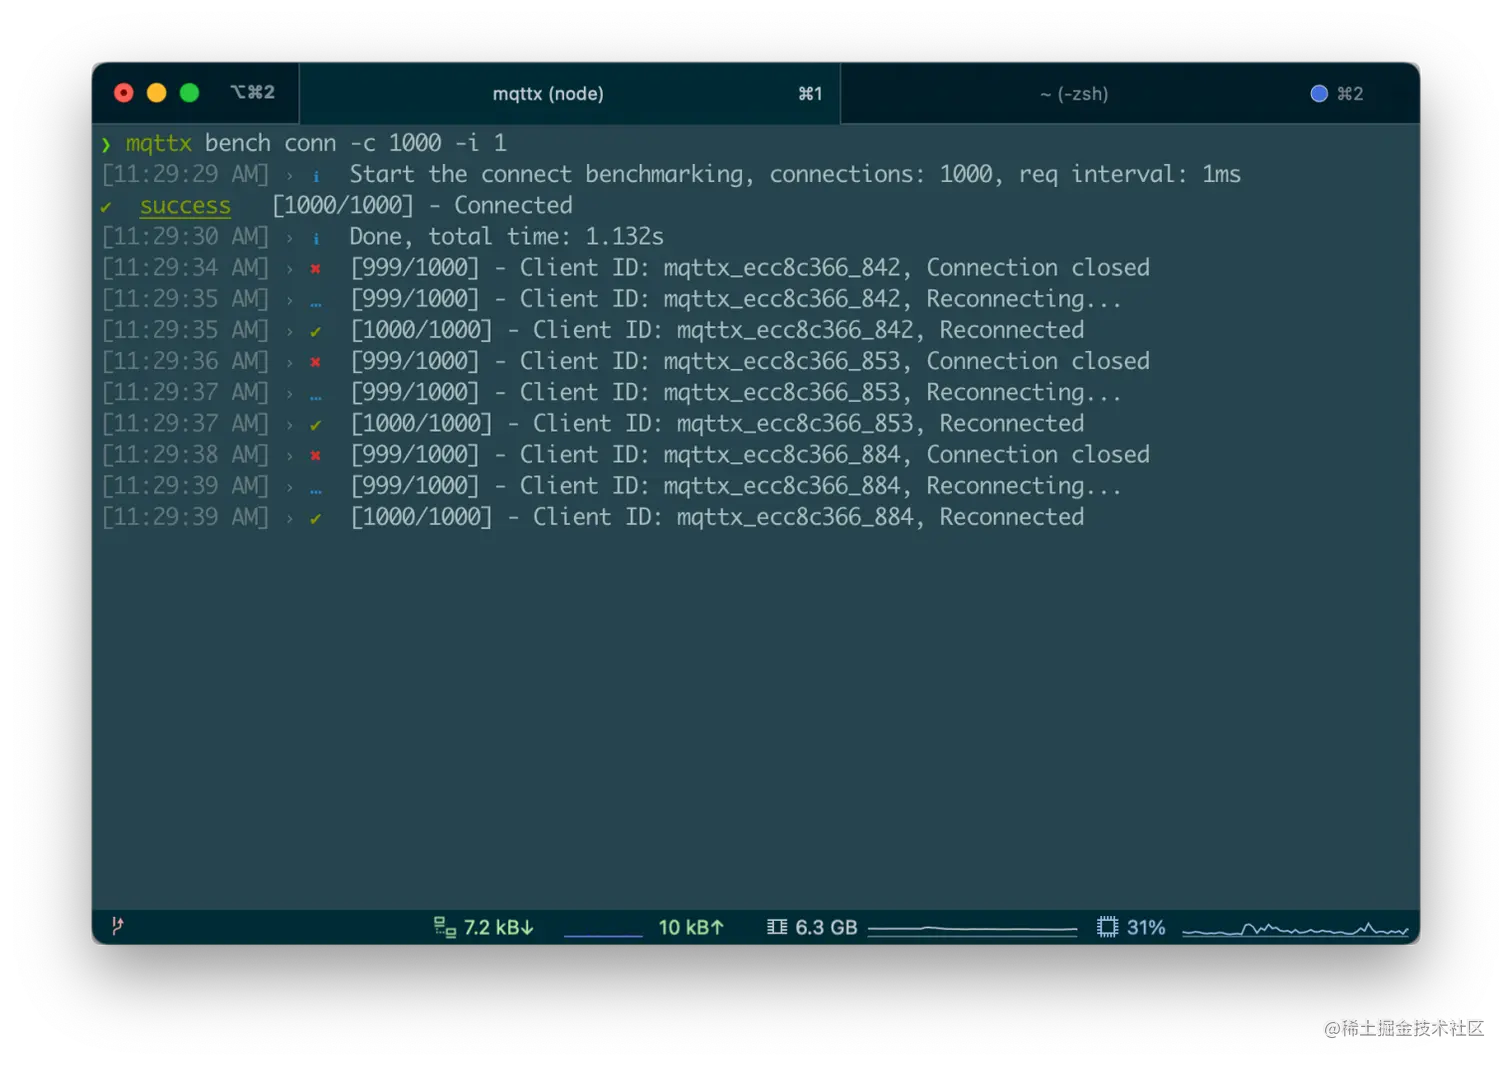1512x1066 pixels.
Task: Click 'mqttx_ecc8c366_884, Reconnected' text
Action: (880, 517)
